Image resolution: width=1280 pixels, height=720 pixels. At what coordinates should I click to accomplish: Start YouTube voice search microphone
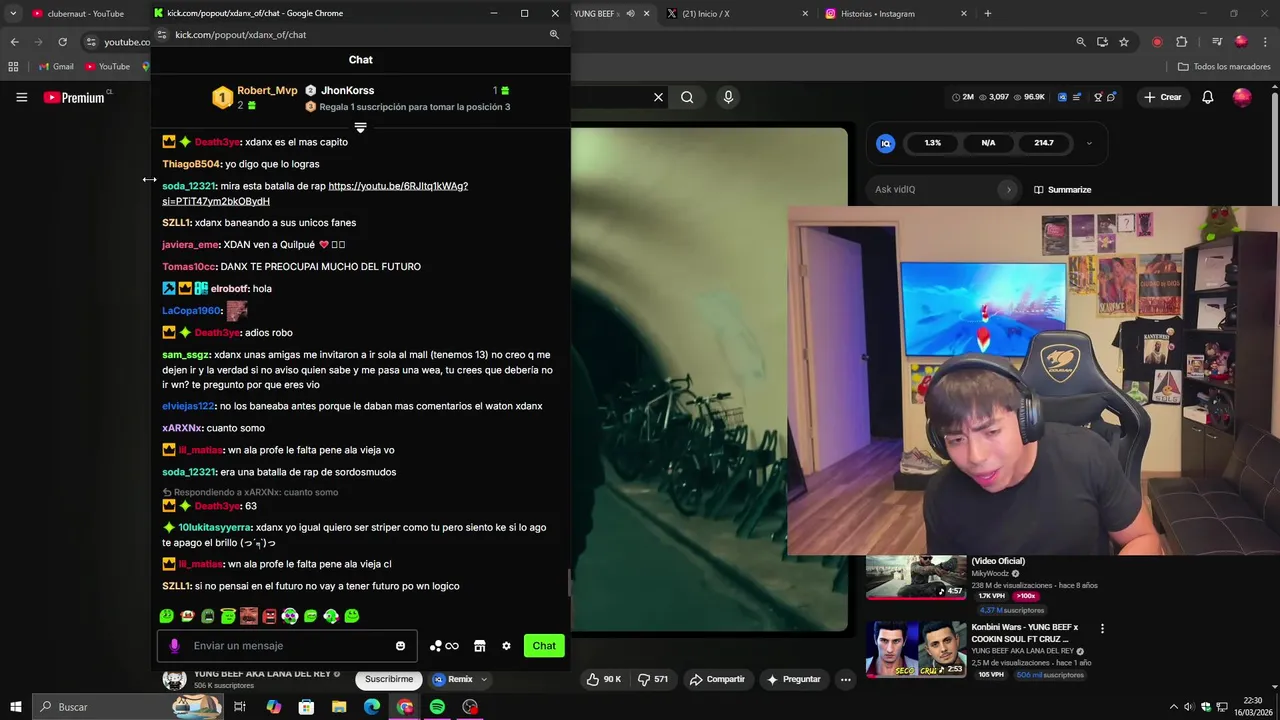coord(728,97)
